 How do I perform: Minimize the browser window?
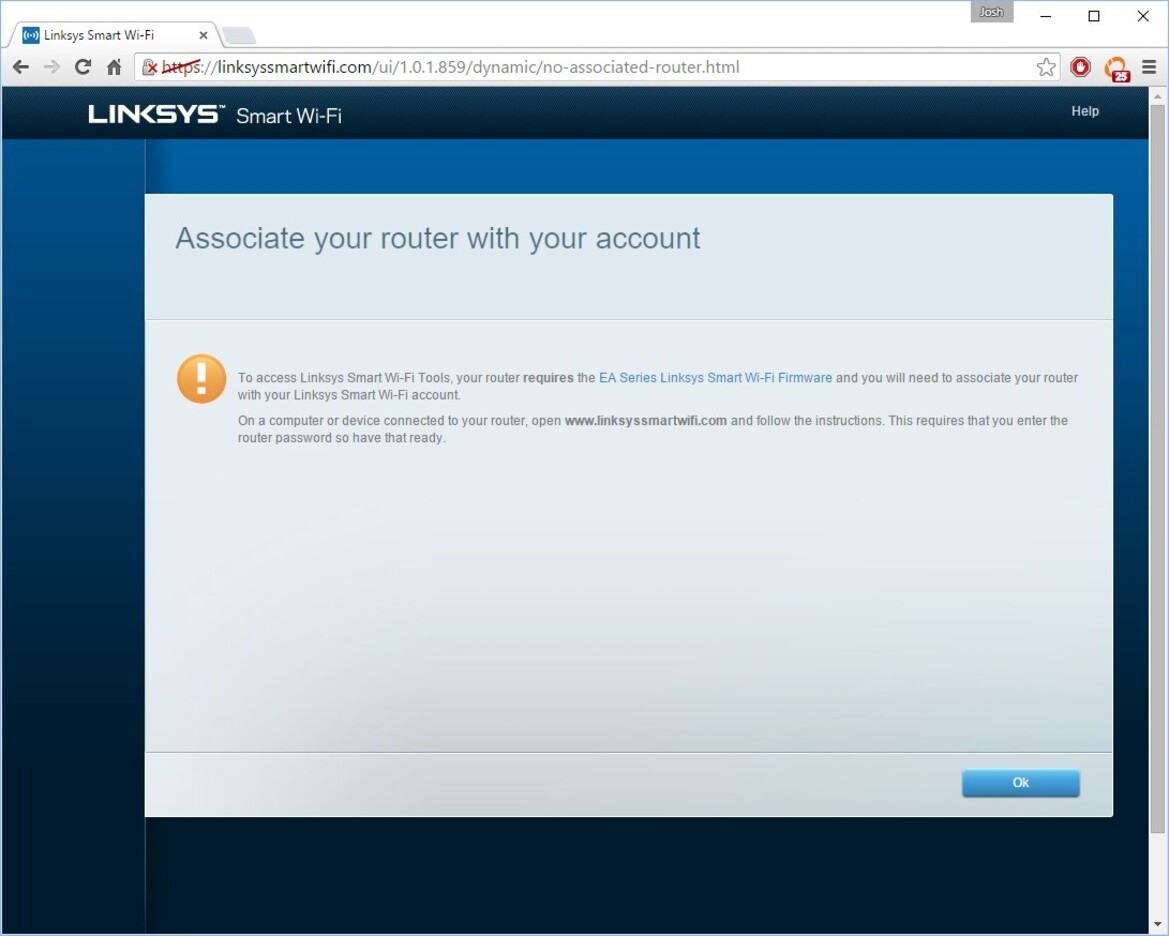point(1046,16)
